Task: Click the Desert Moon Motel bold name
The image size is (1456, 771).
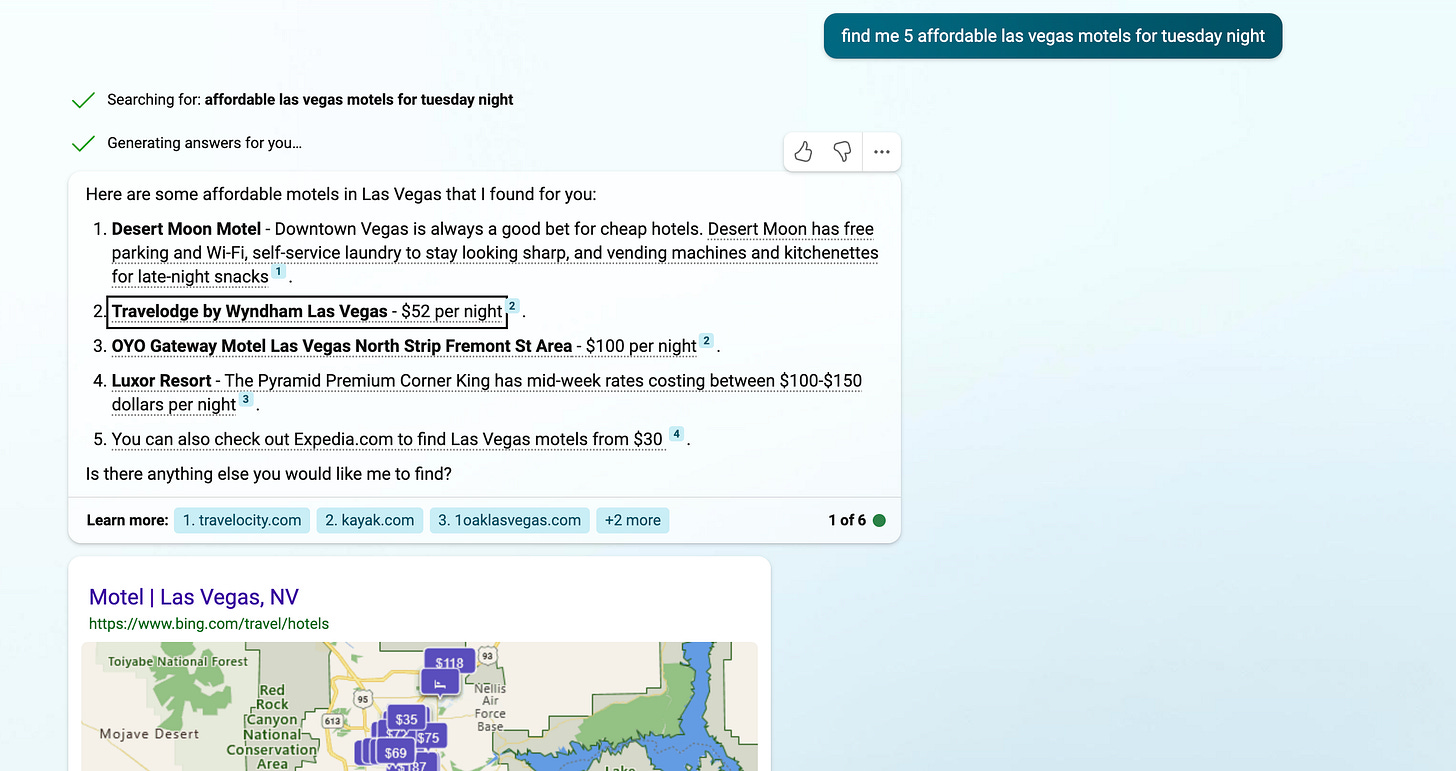Action: pos(186,229)
